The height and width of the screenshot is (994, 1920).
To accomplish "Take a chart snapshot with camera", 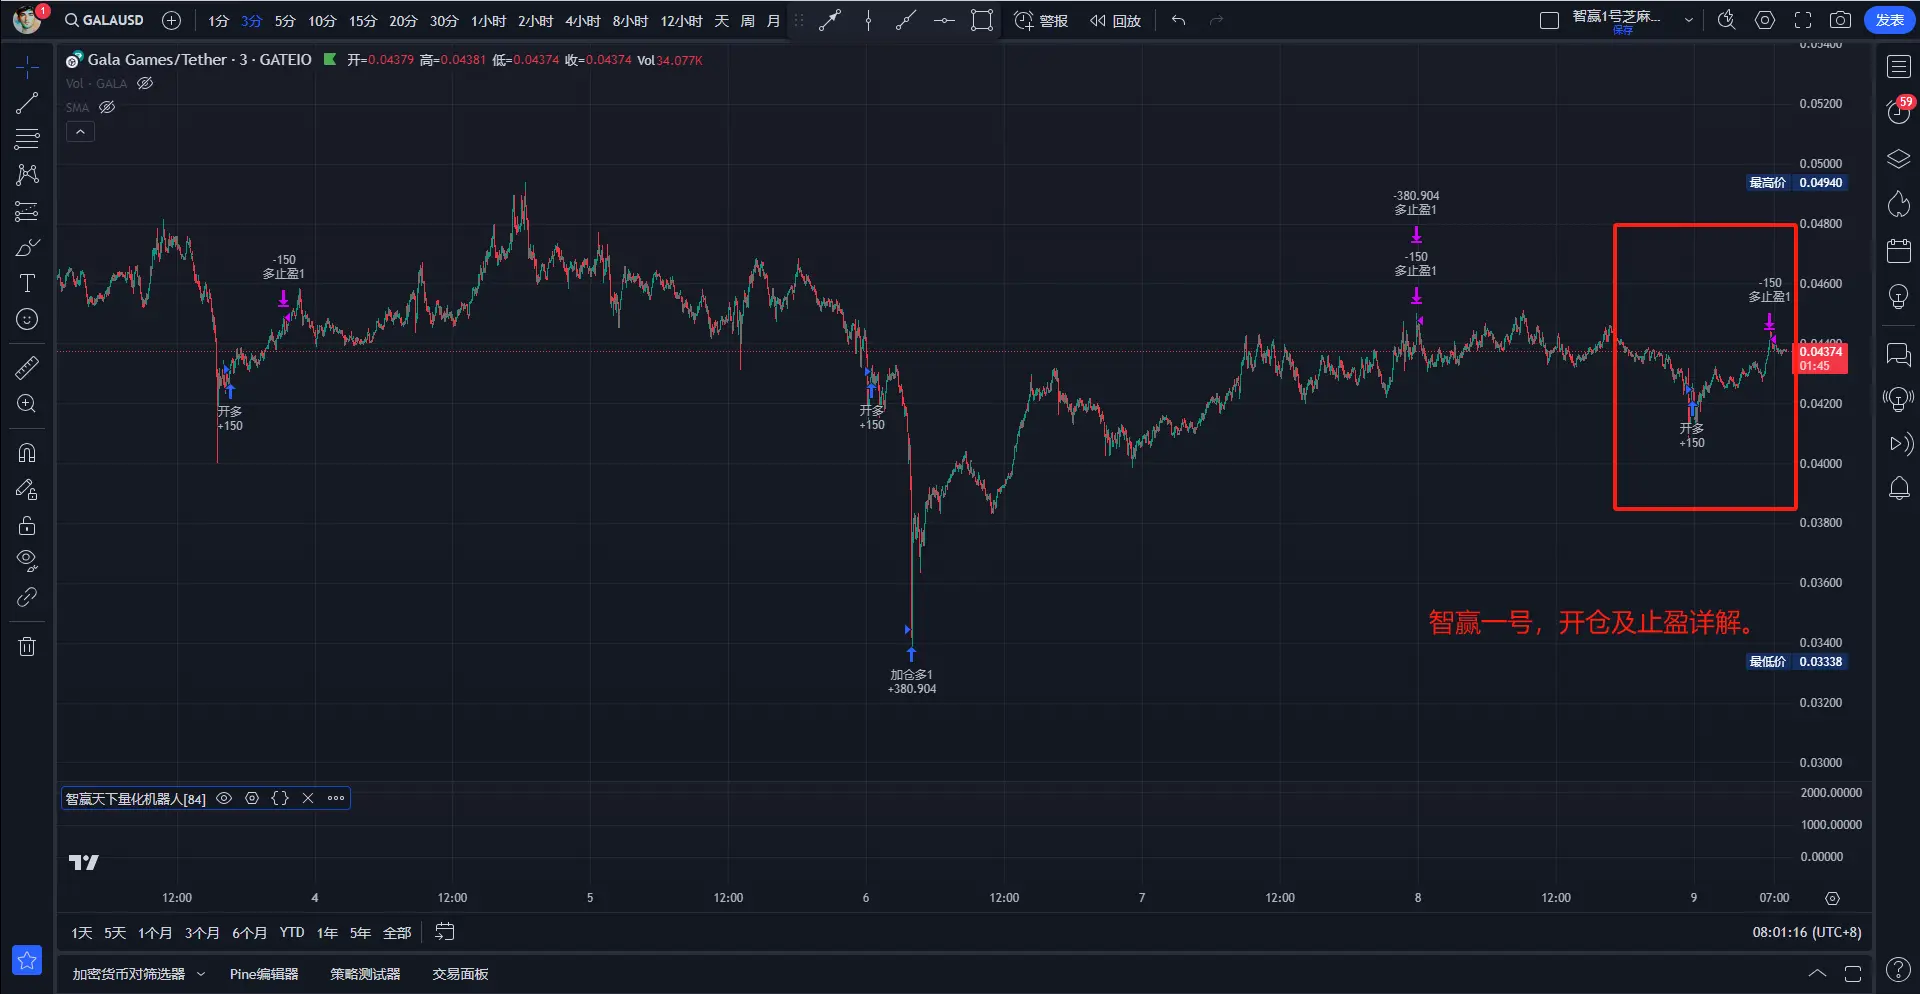I will point(1840,20).
